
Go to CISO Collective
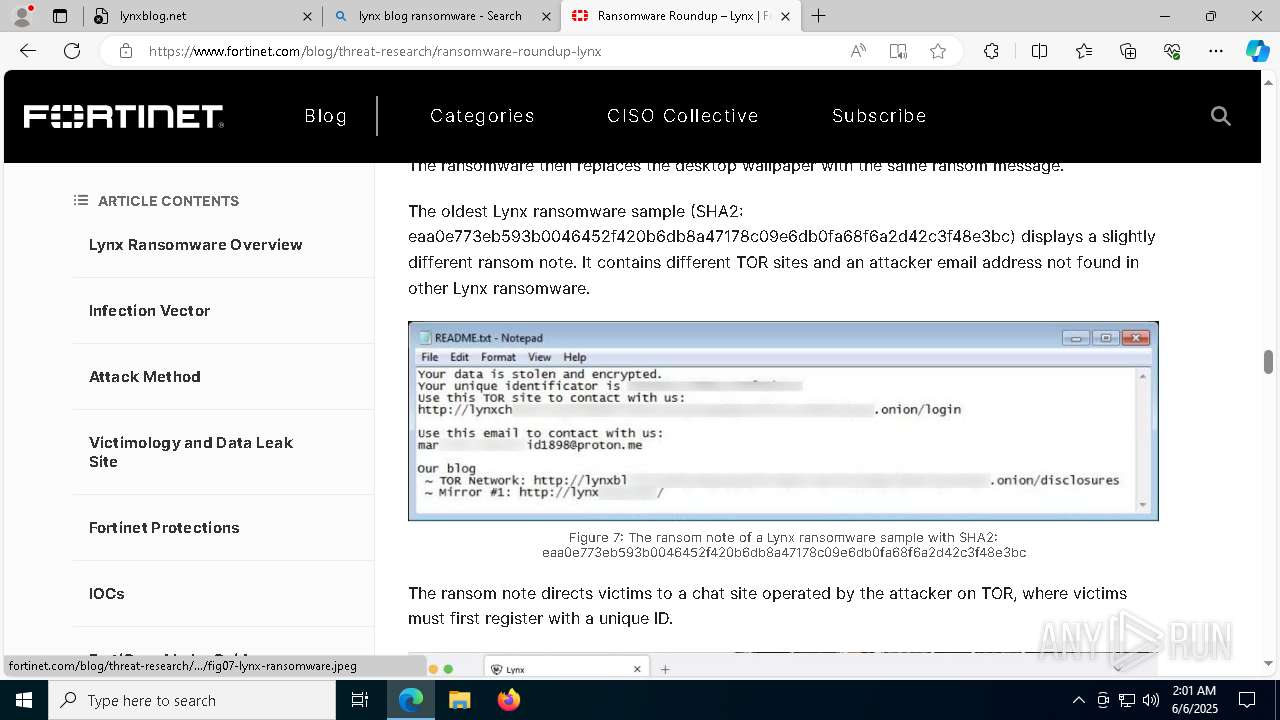point(683,116)
